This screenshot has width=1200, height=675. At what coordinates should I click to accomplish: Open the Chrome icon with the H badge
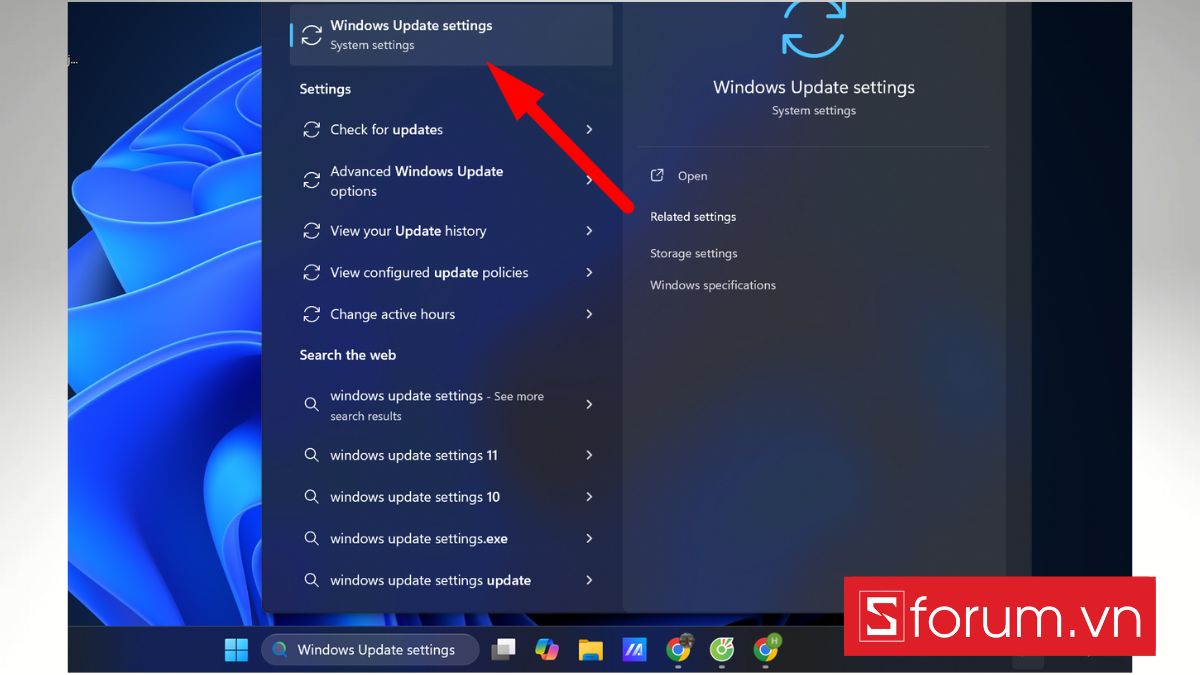point(767,649)
